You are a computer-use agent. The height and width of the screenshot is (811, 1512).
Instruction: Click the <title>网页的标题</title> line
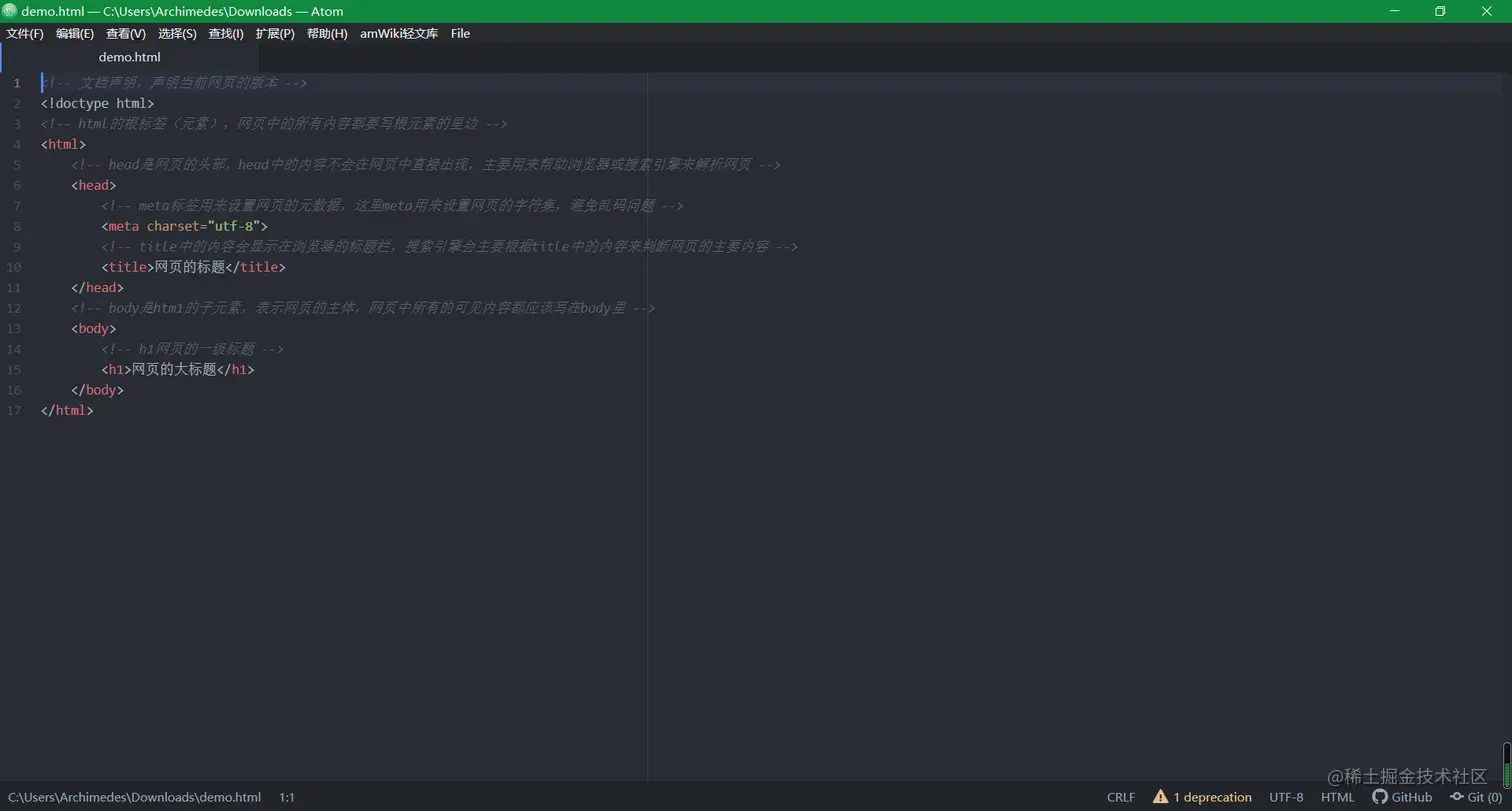[193, 267]
